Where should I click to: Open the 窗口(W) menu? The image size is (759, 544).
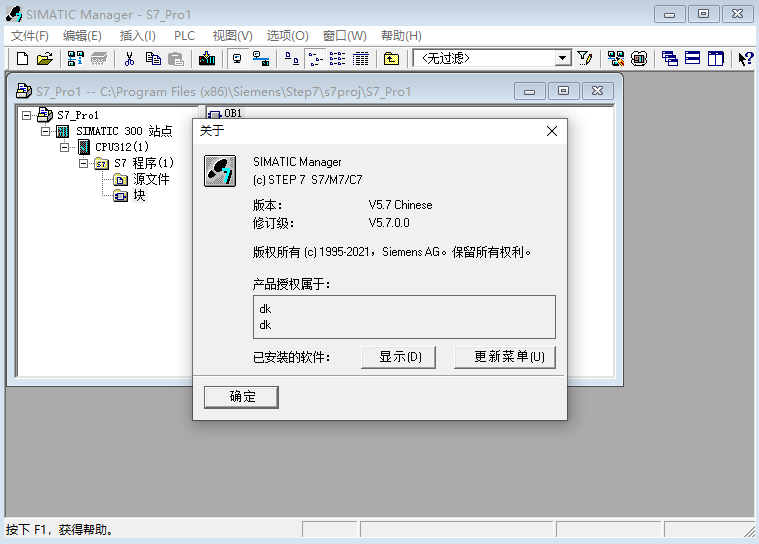click(x=345, y=36)
